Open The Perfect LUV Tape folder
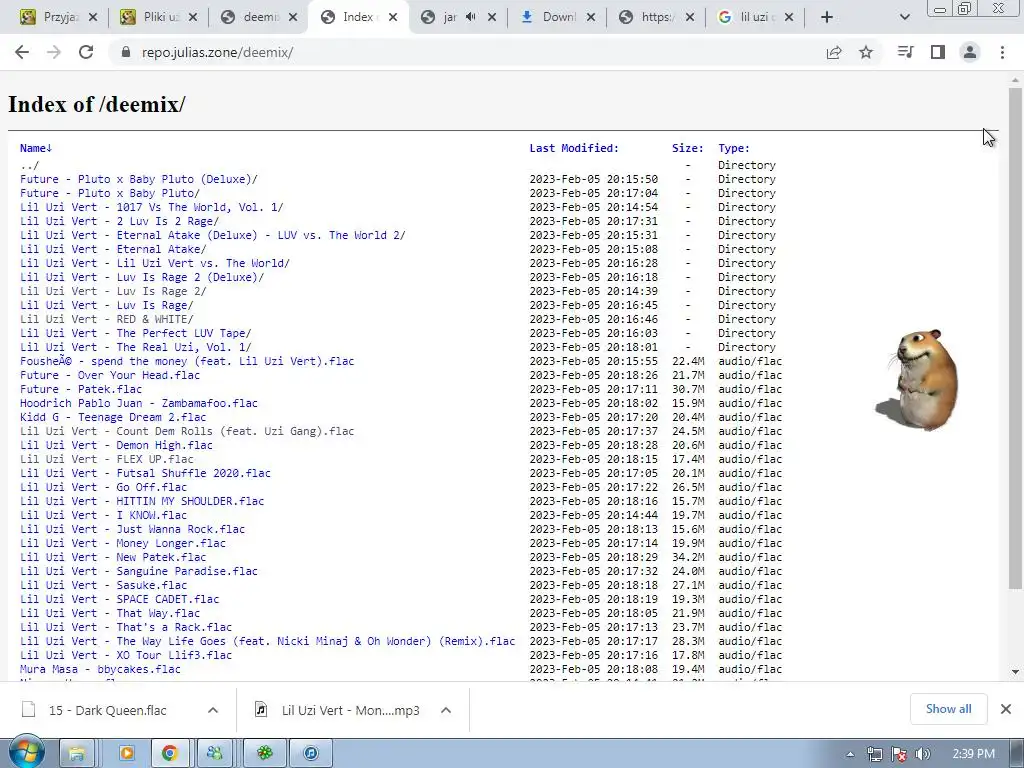Image resolution: width=1024 pixels, height=768 pixels. tap(135, 333)
